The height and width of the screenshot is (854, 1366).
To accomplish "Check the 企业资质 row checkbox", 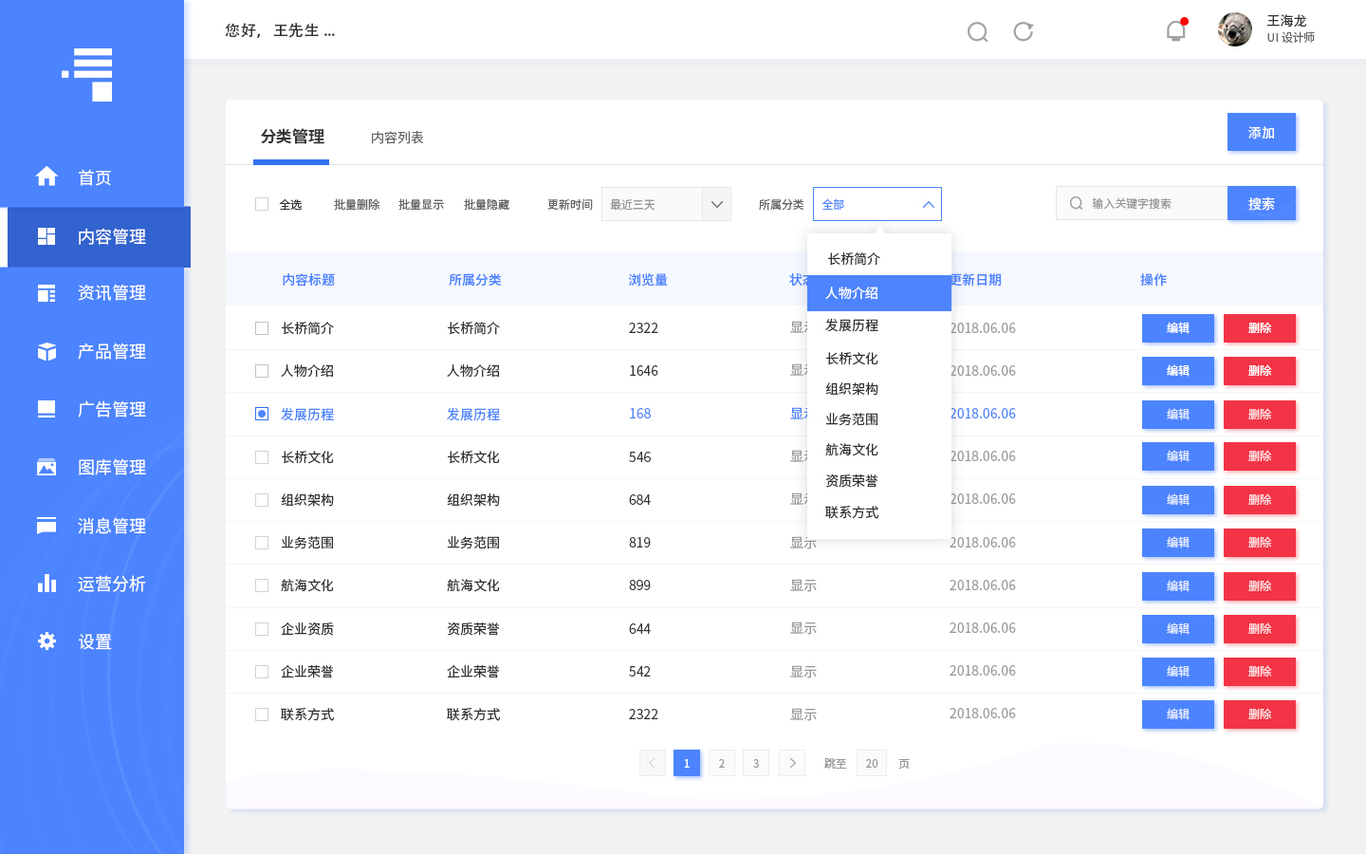I will [262, 629].
